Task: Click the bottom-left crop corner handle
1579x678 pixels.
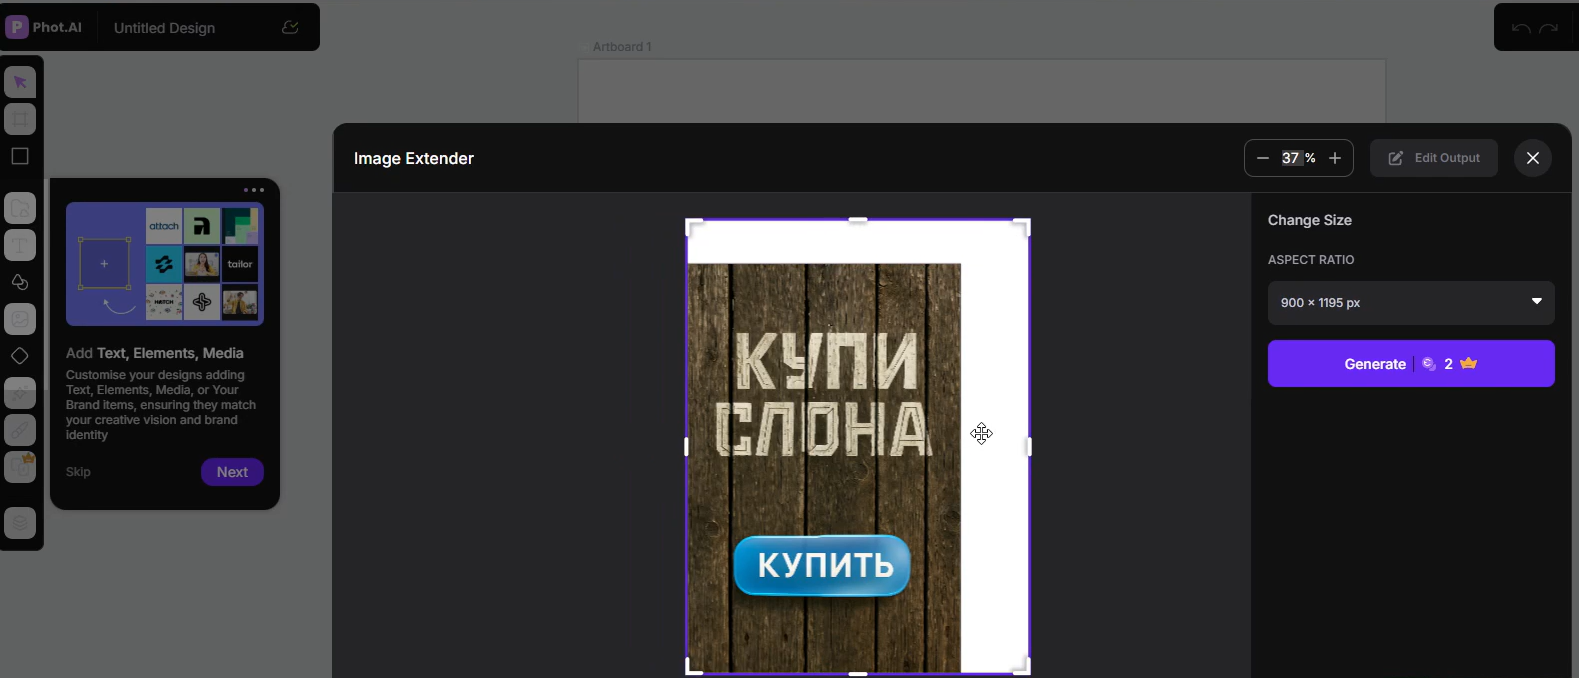Action: pyautogui.click(x=694, y=667)
